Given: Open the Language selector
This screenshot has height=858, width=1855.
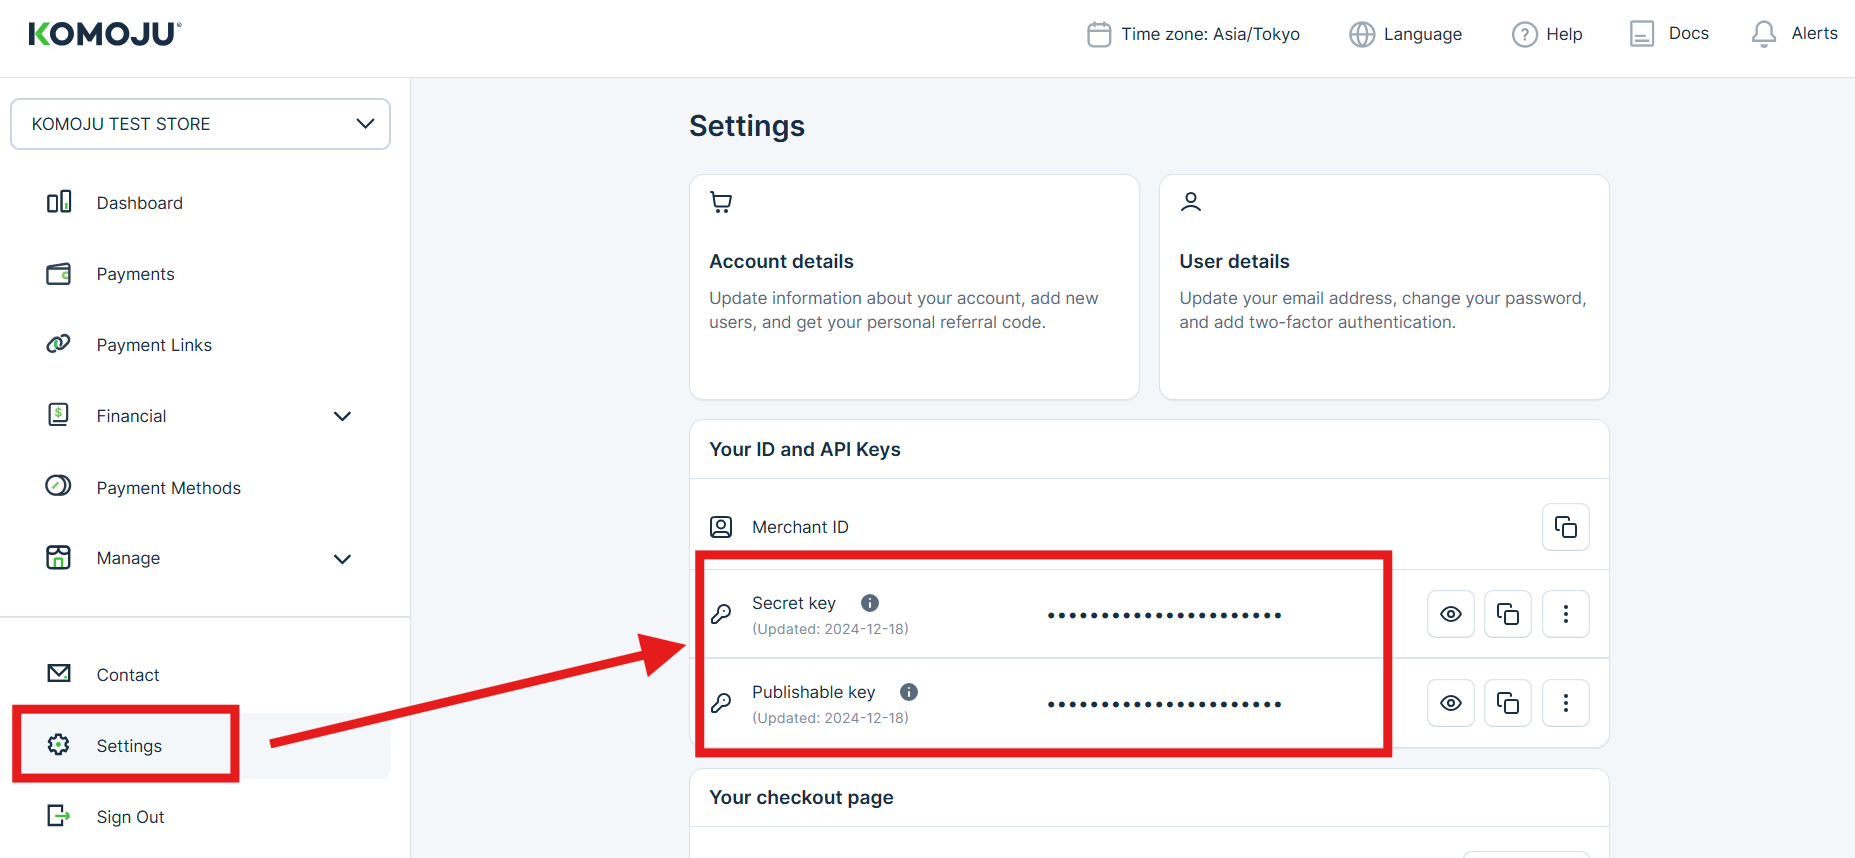Looking at the screenshot, I should [1405, 34].
